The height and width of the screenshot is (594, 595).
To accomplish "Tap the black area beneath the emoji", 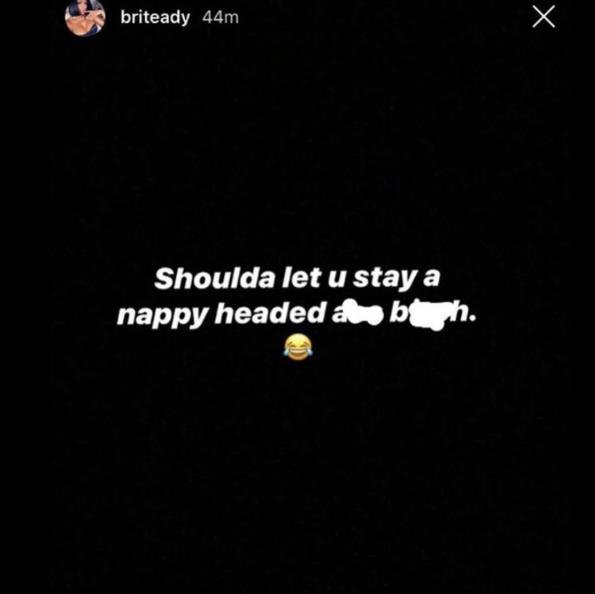I will (298, 474).
